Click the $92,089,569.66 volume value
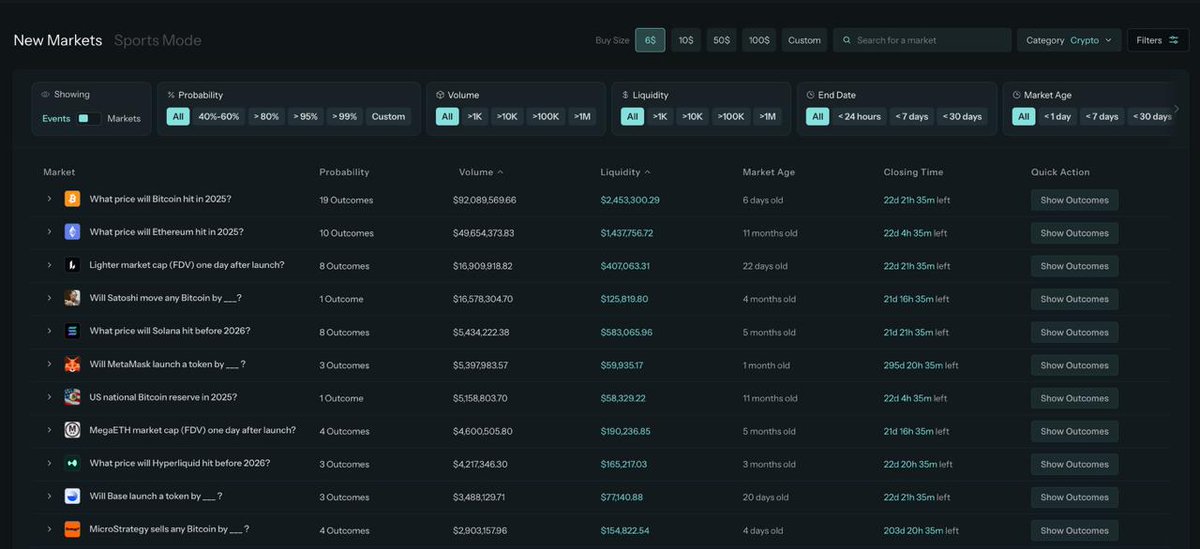The height and width of the screenshot is (549, 1200). (x=485, y=200)
